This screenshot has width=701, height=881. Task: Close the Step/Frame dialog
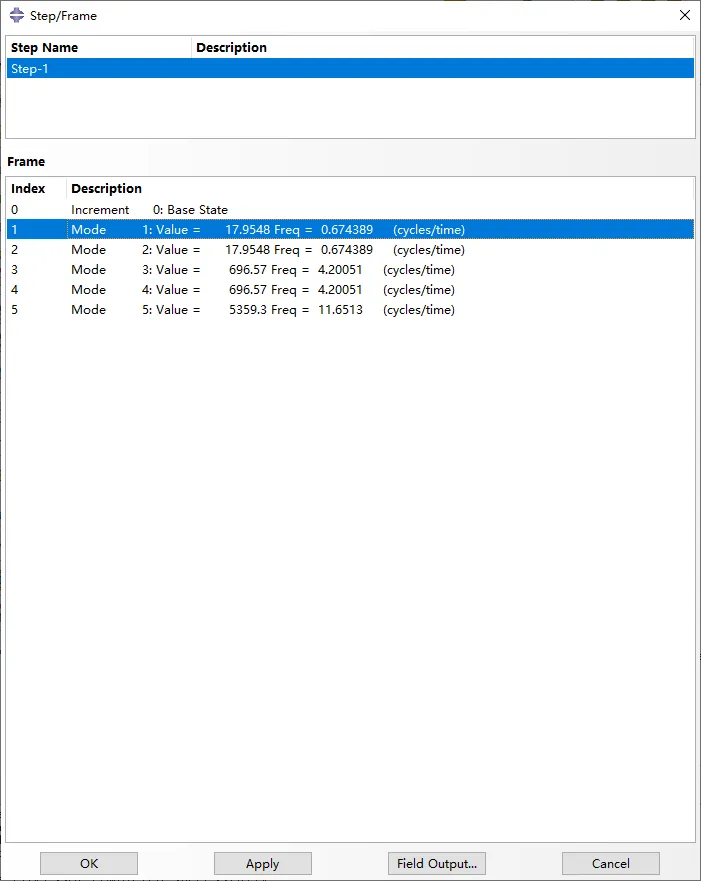684,15
